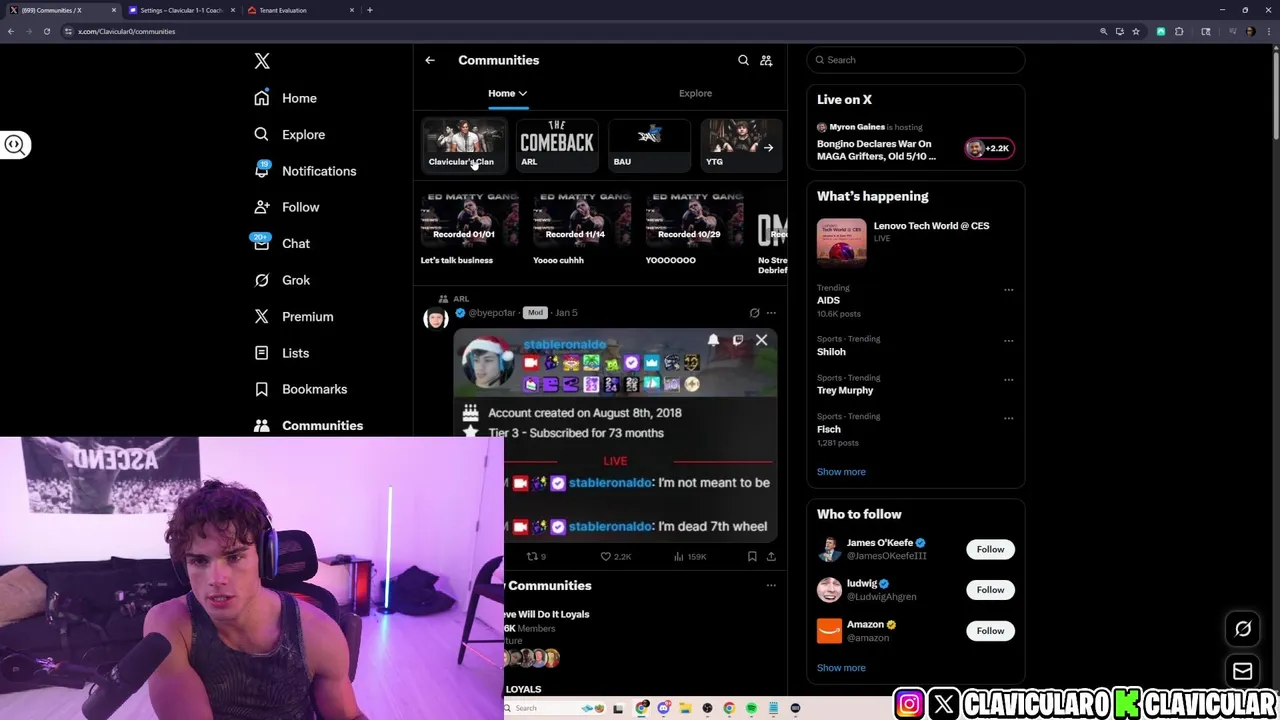
Task: Click the Windows taskbar Search box
Action: 556,708
